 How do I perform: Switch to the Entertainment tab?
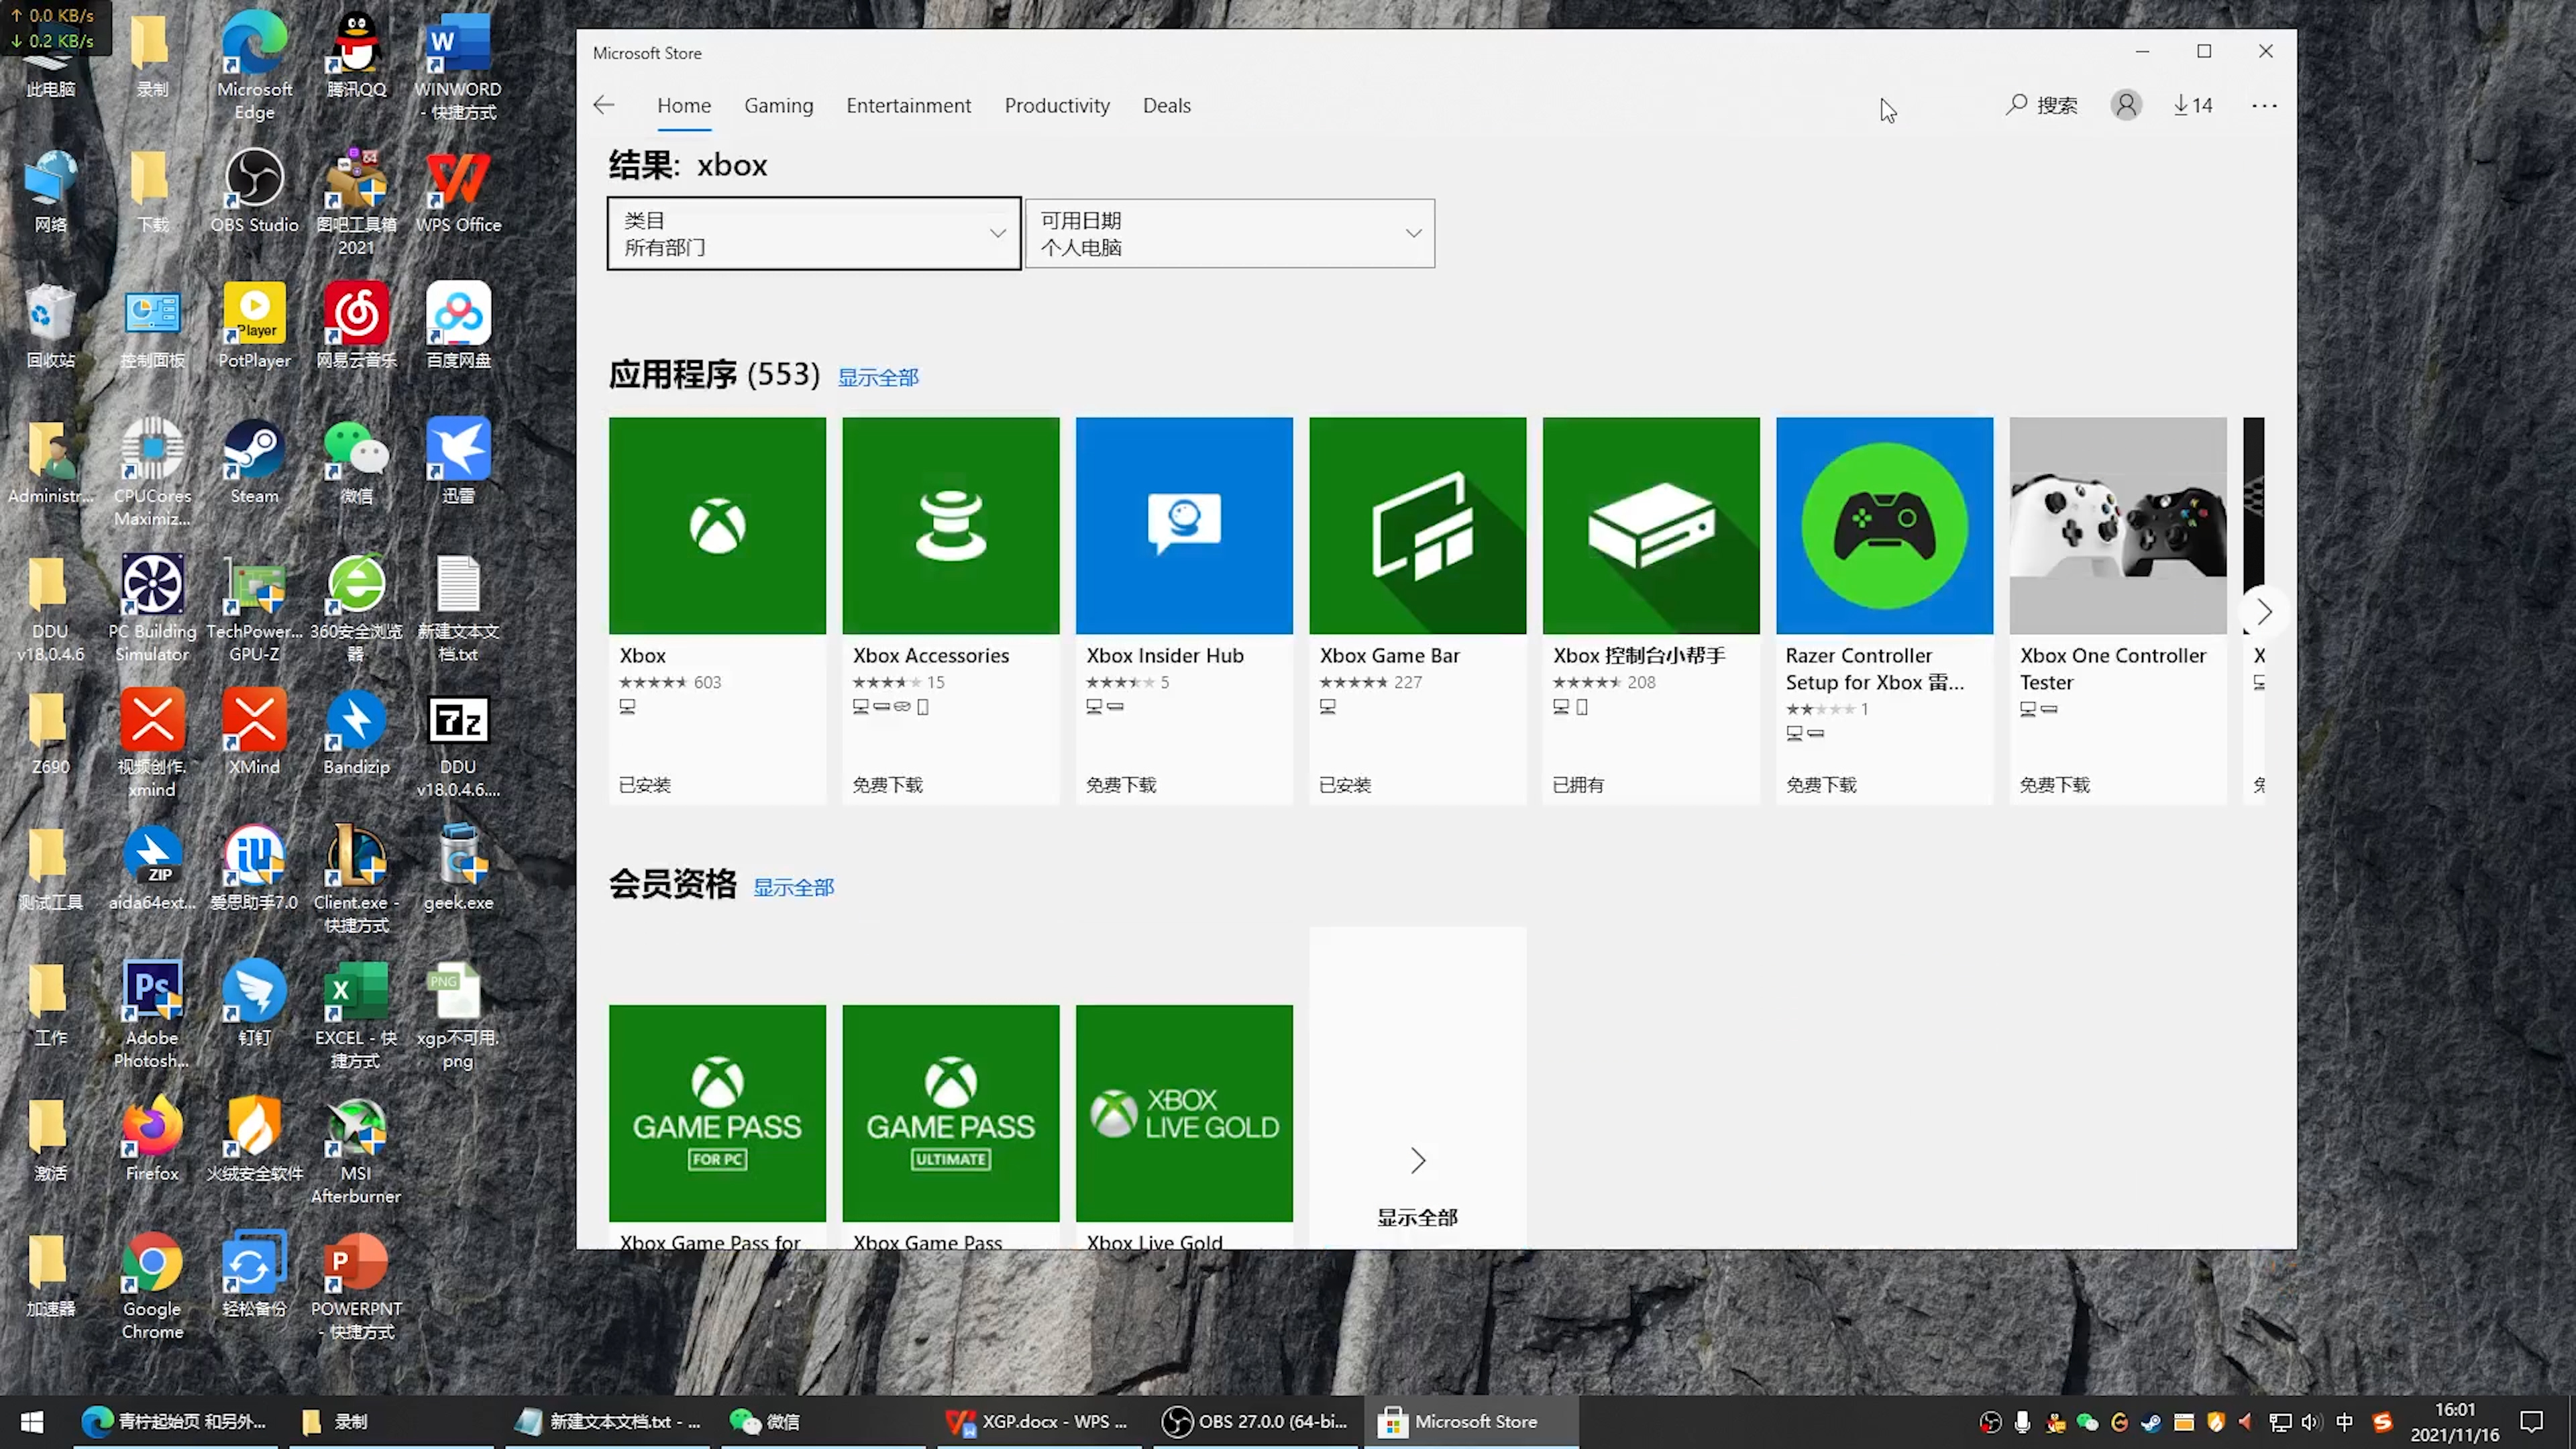908,105
